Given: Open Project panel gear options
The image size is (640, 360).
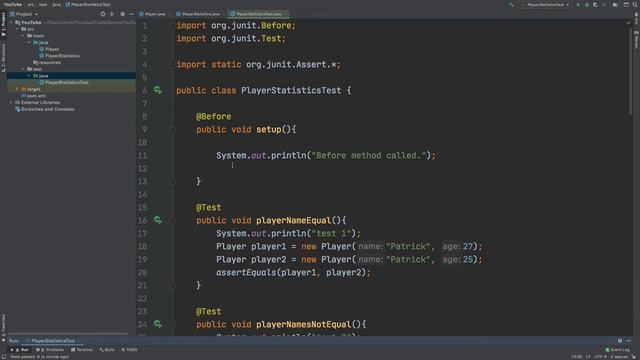Looking at the screenshot, I should click(122, 14).
